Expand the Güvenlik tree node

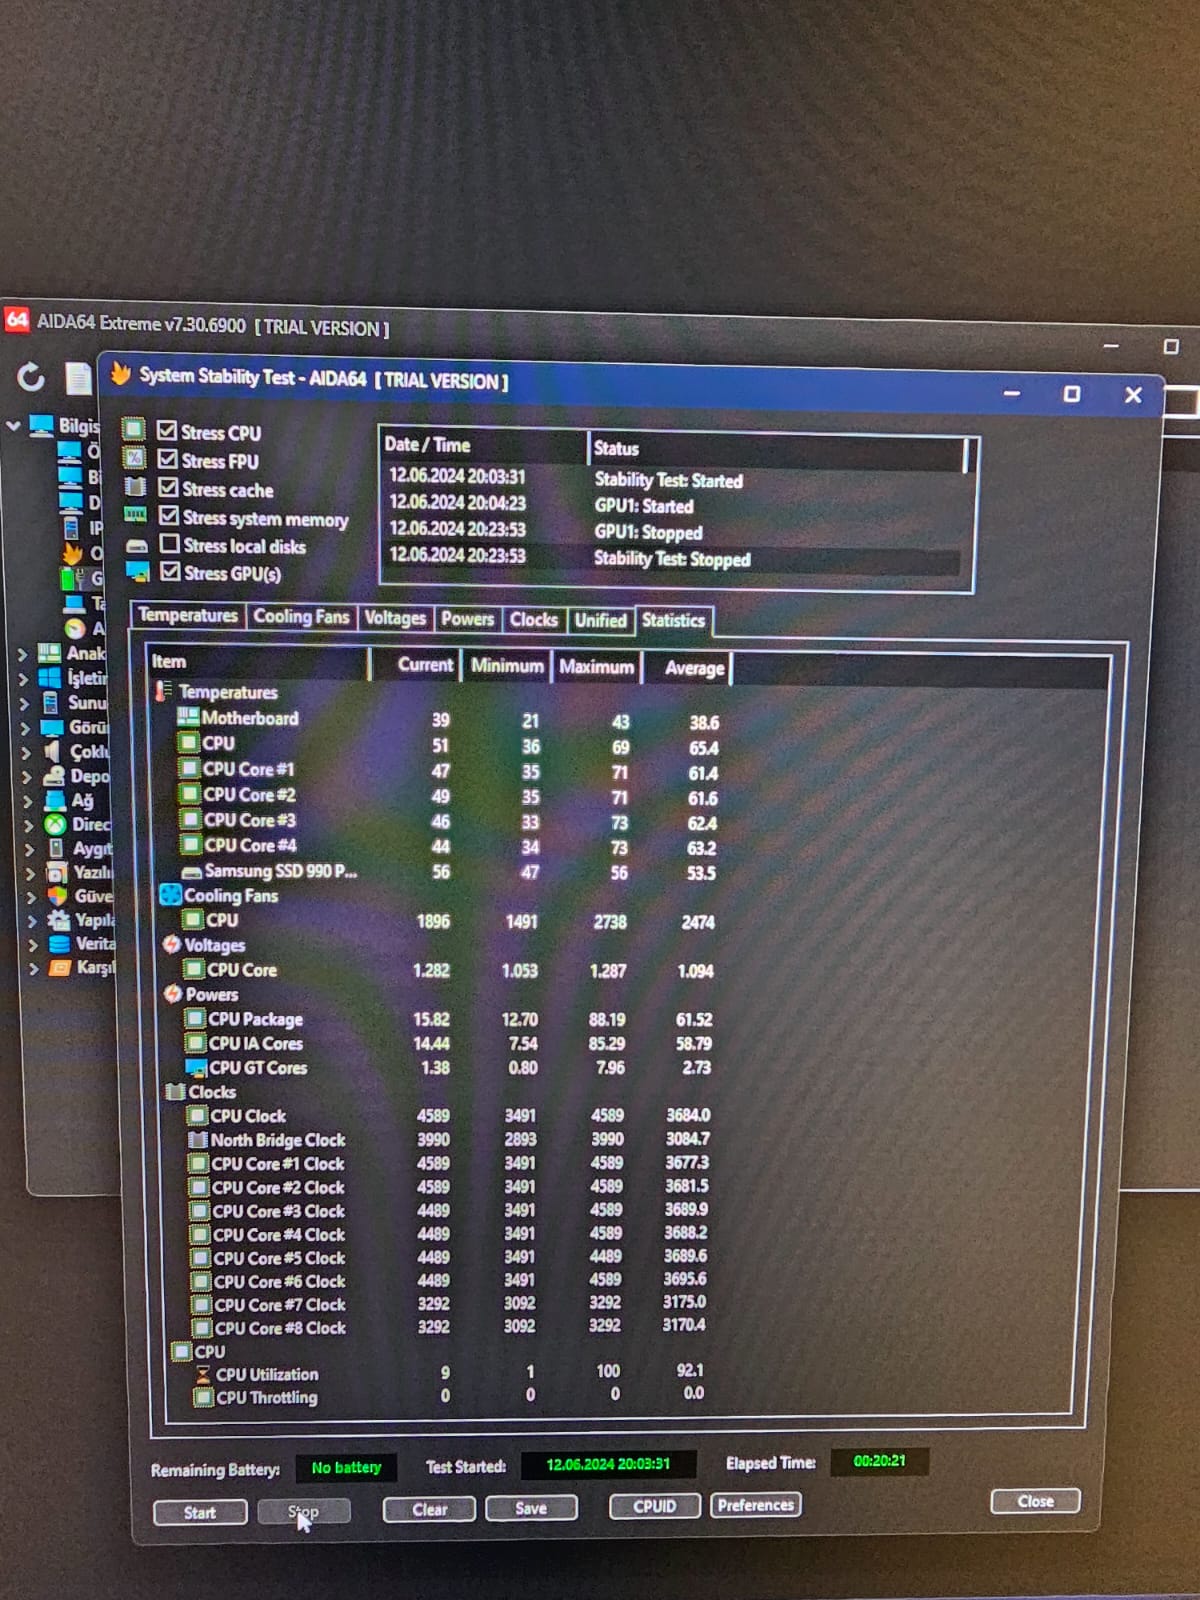pos(31,897)
